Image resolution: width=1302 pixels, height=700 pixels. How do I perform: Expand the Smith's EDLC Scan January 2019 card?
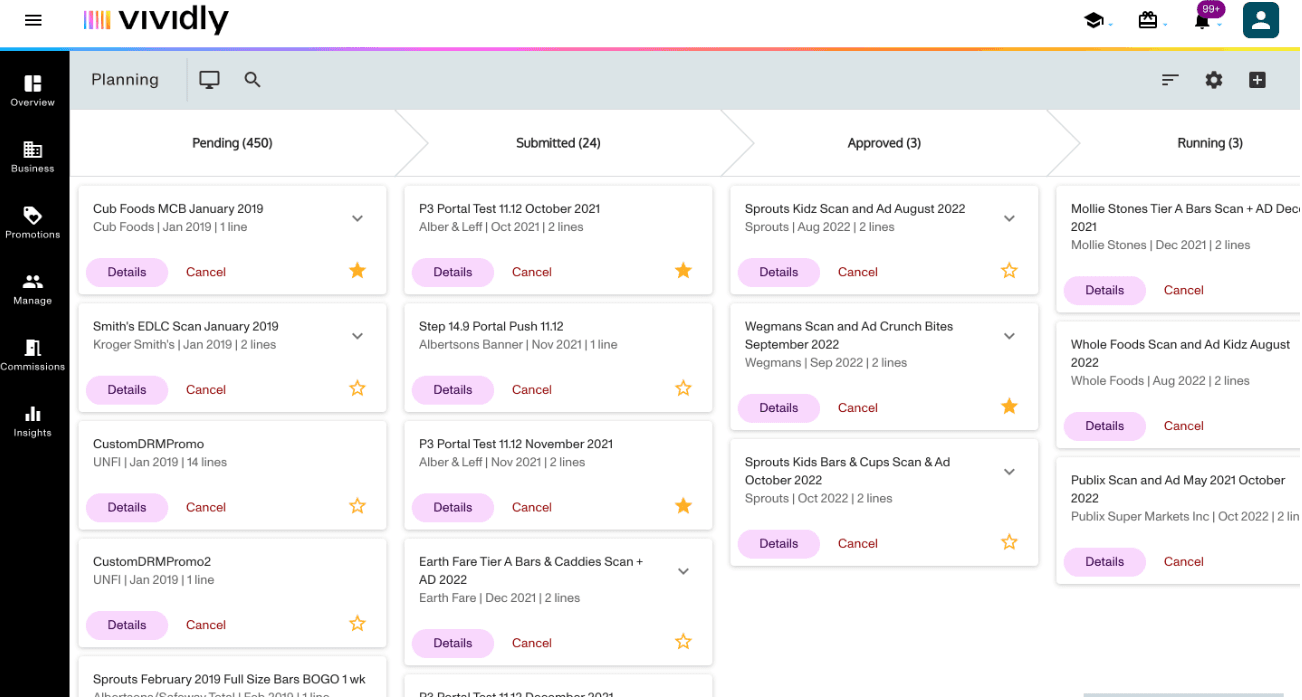click(x=357, y=336)
